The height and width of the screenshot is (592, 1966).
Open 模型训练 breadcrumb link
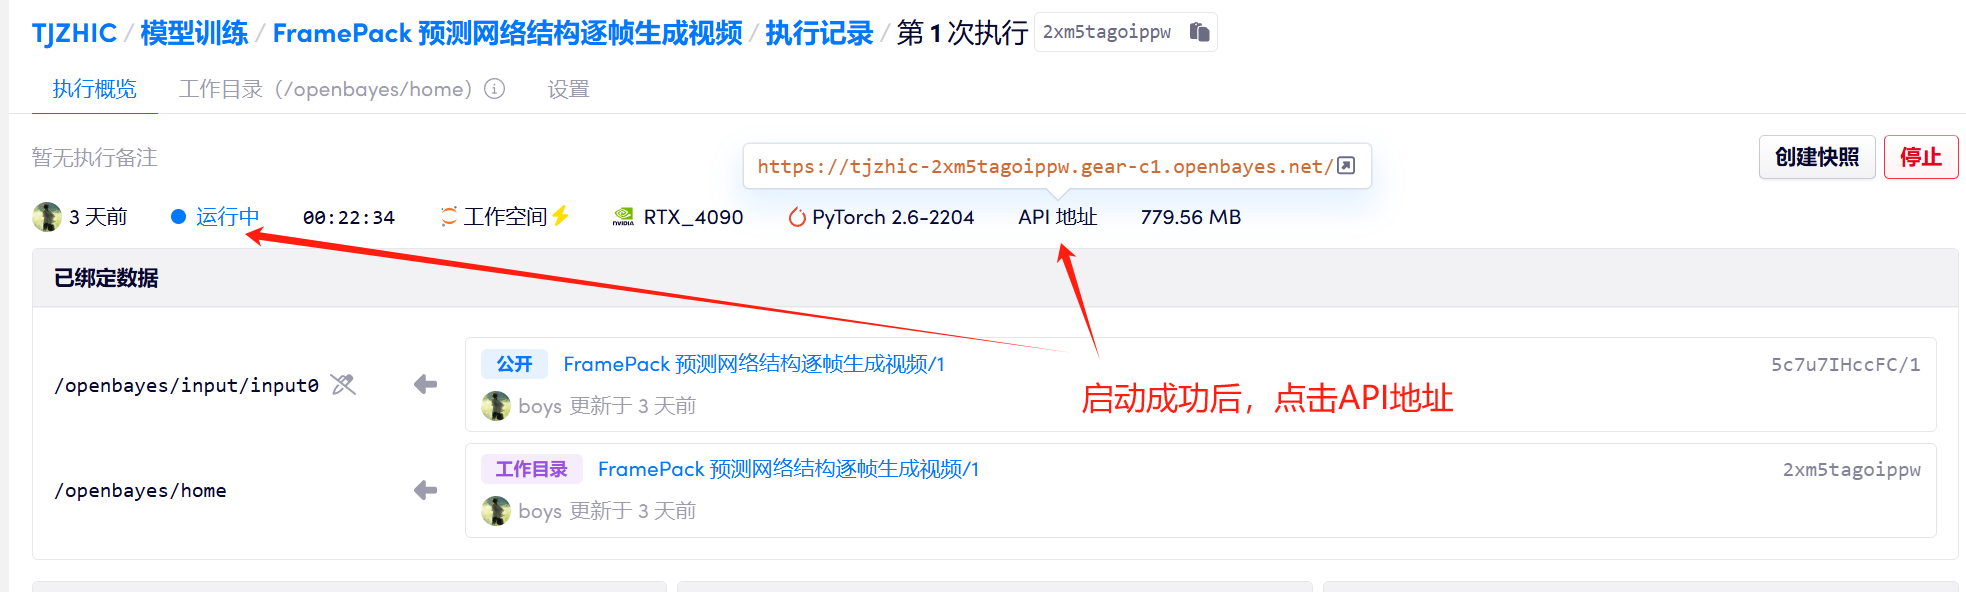194,33
